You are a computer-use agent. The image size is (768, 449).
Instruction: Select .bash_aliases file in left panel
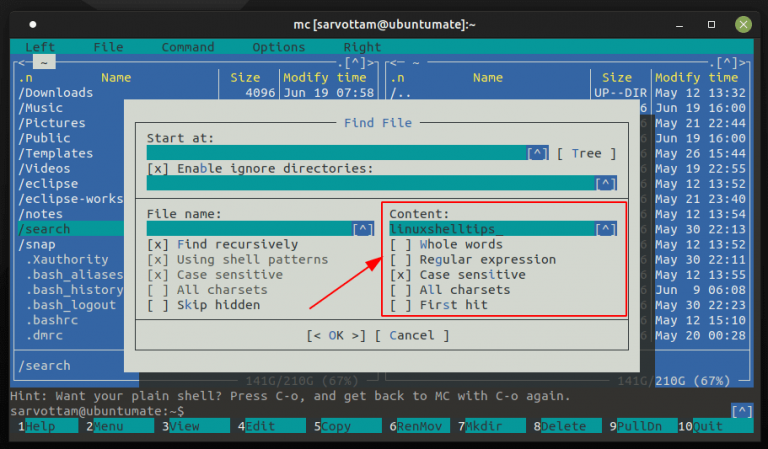tap(74, 275)
